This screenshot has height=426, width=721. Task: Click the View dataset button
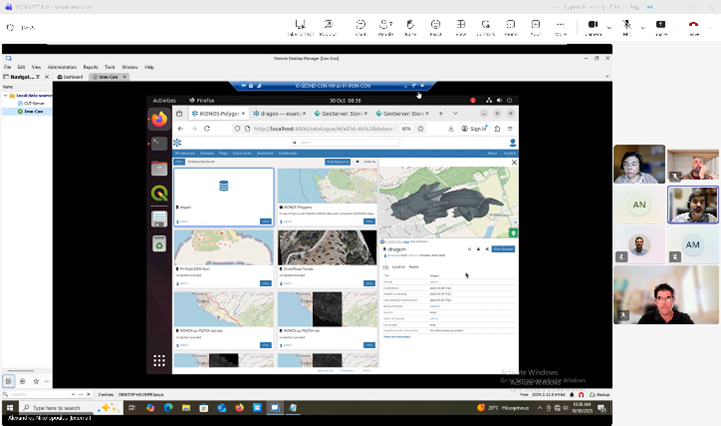point(503,249)
